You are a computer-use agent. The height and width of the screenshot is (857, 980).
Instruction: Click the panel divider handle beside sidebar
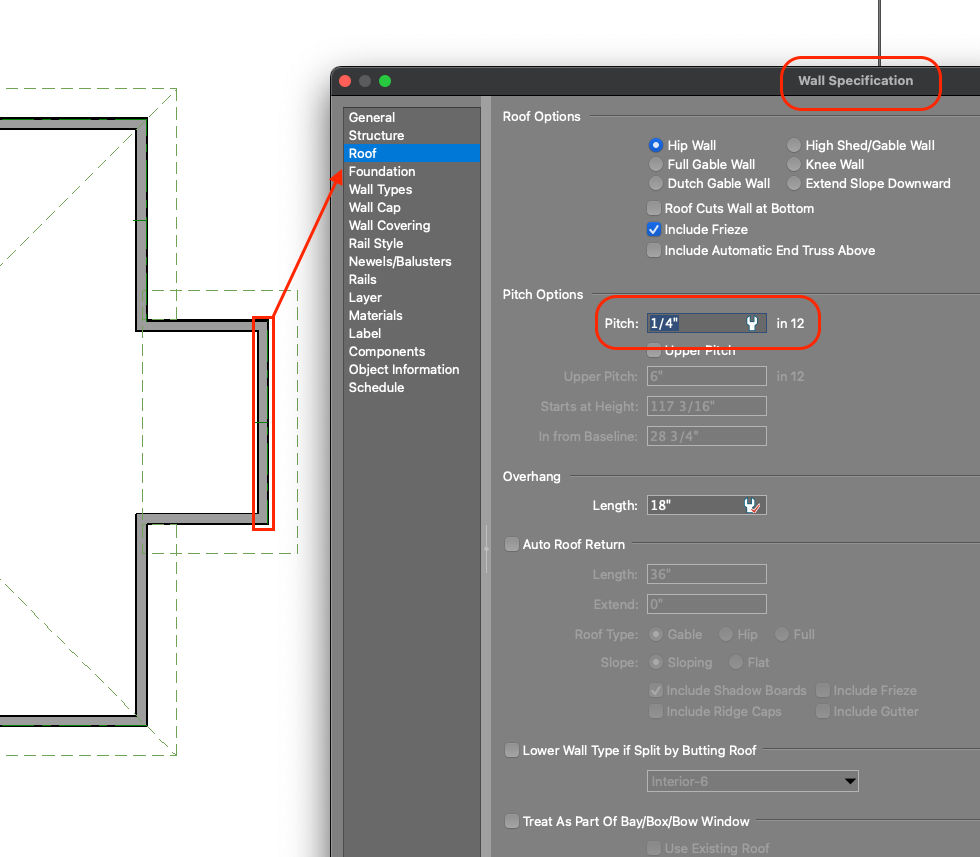click(x=486, y=548)
